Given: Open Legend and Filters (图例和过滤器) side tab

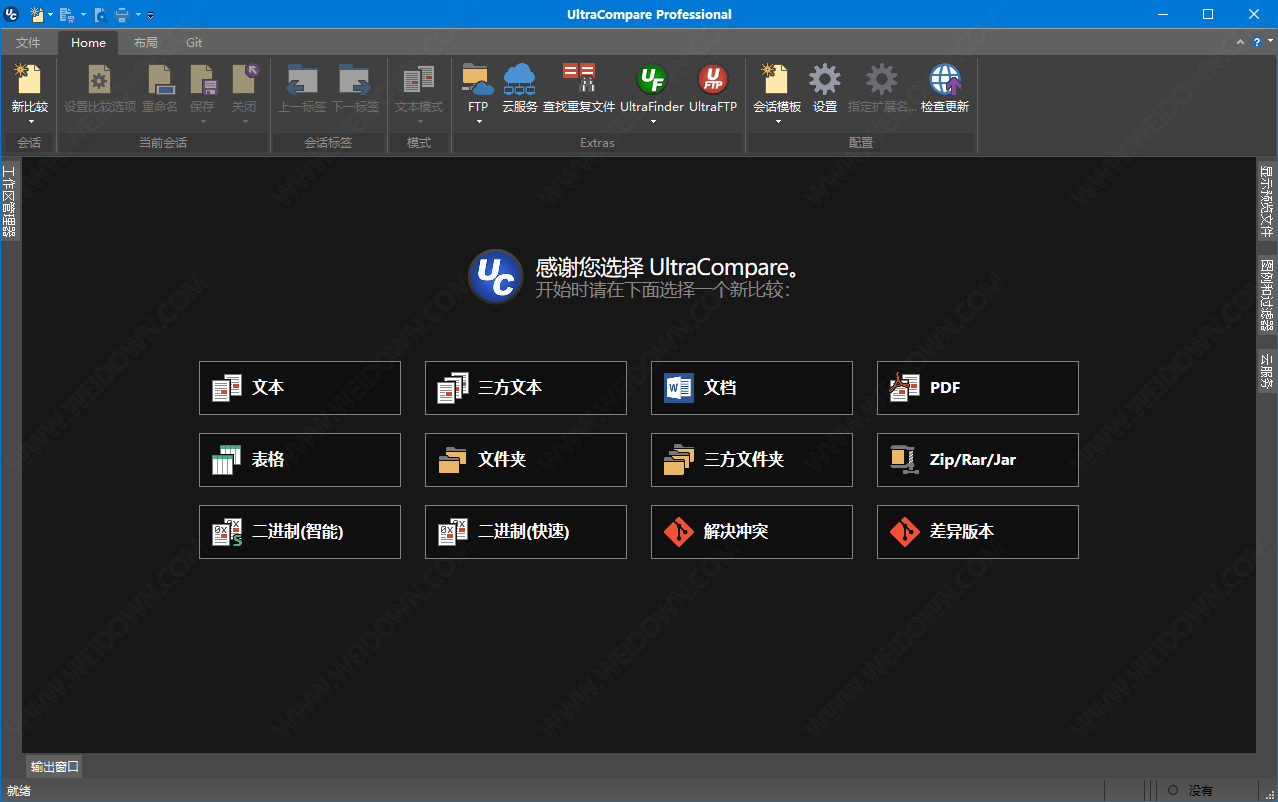Looking at the screenshot, I should pyautogui.click(x=1267, y=294).
